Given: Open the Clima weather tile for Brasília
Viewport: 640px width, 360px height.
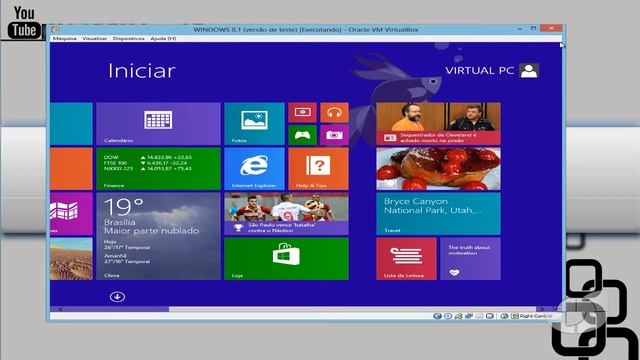Looking at the screenshot, I should (x=158, y=236).
